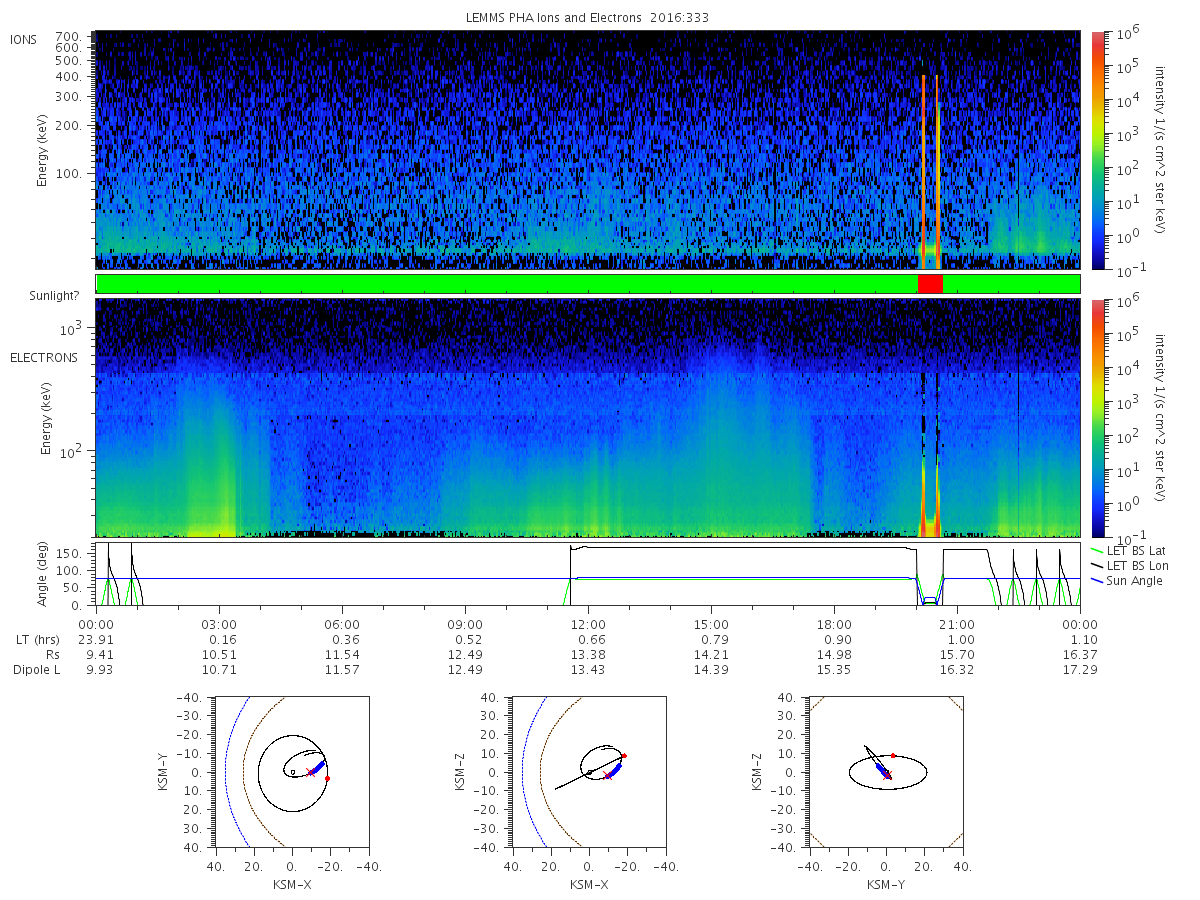
Task: Click the electrons intensity color bar
Action: pos(1097,417)
